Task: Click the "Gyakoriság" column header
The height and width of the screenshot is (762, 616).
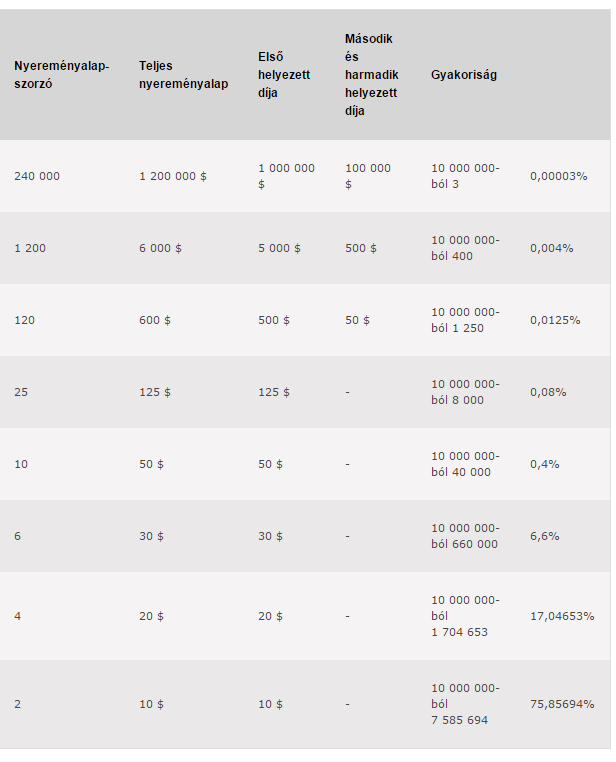Action: pyautogui.click(x=463, y=75)
